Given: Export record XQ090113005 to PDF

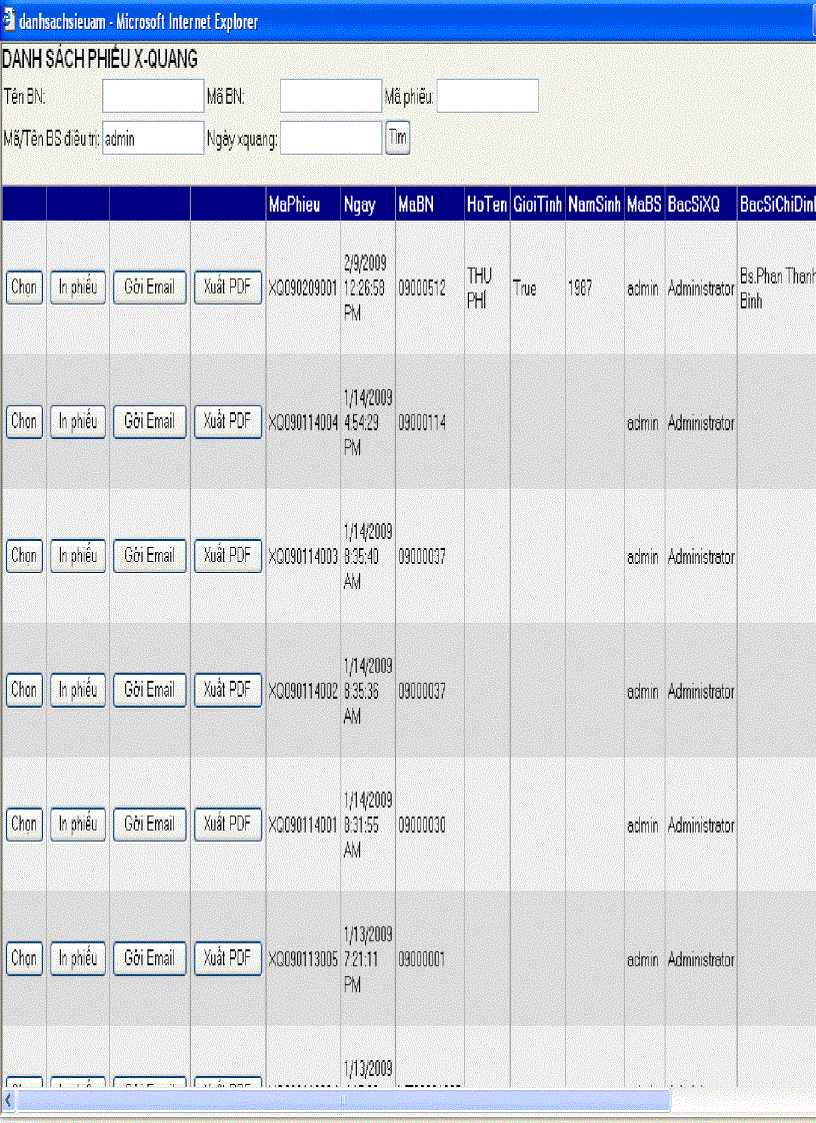Looking at the screenshot, I should click(x=227, y=959).
